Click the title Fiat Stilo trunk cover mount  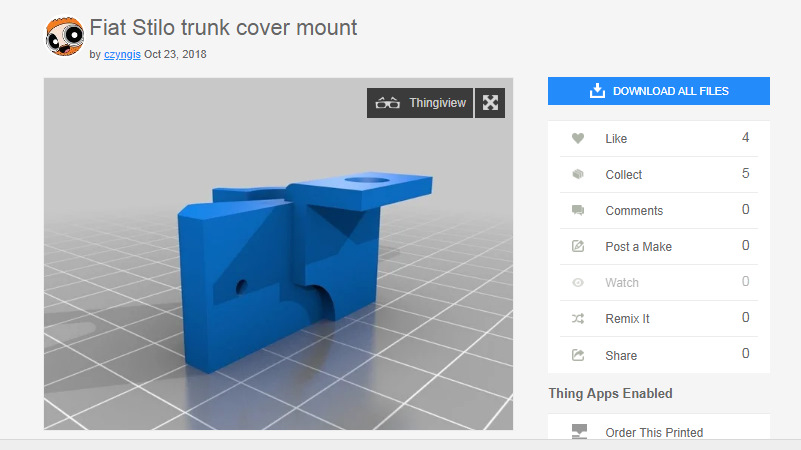click(223, 28)
